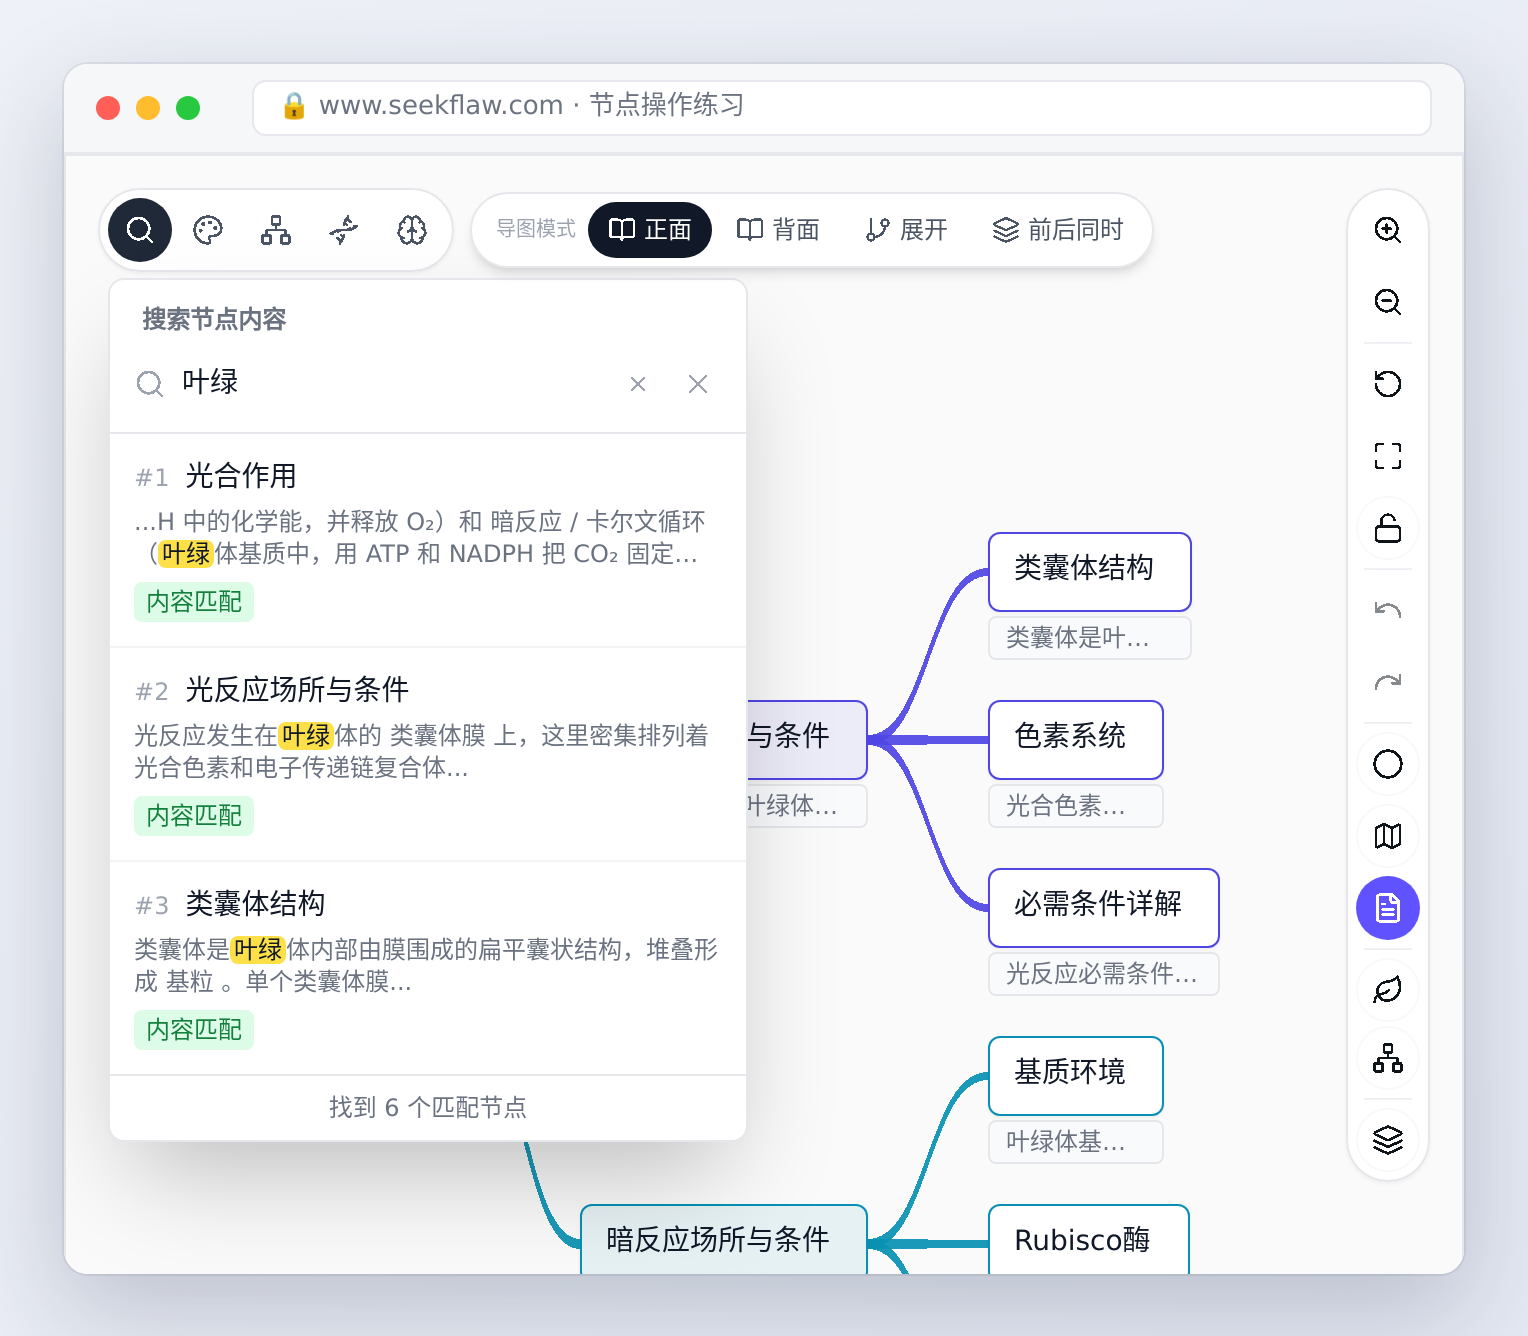The height and width of the screenshot is (1336, 1528).
Task: Expand the 叶绿体基… note preview
Action: tap(1076, 1142)
